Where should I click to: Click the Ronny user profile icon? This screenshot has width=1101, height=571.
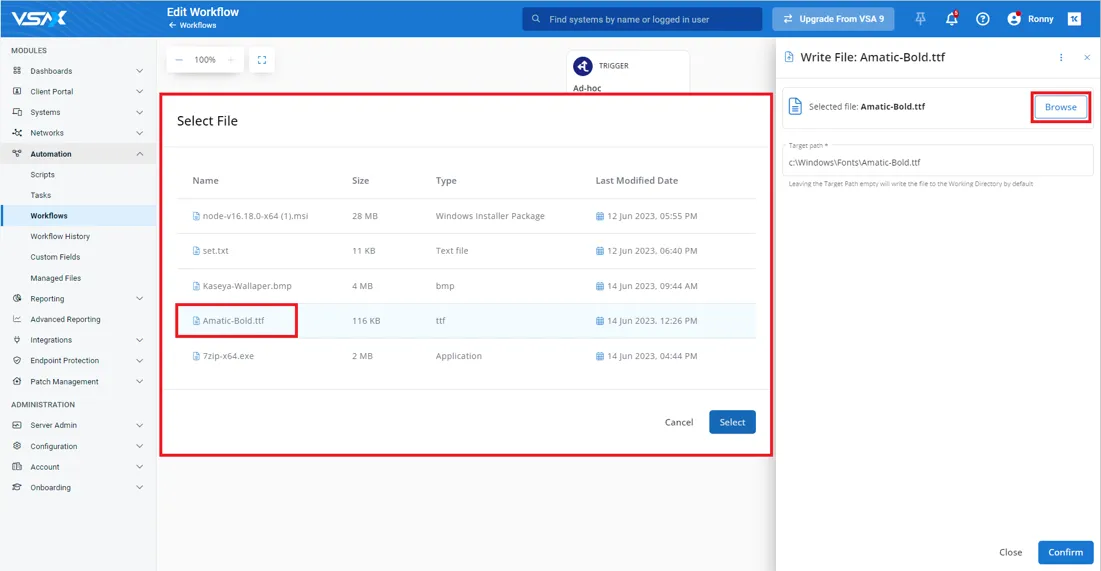[1014, 19]
